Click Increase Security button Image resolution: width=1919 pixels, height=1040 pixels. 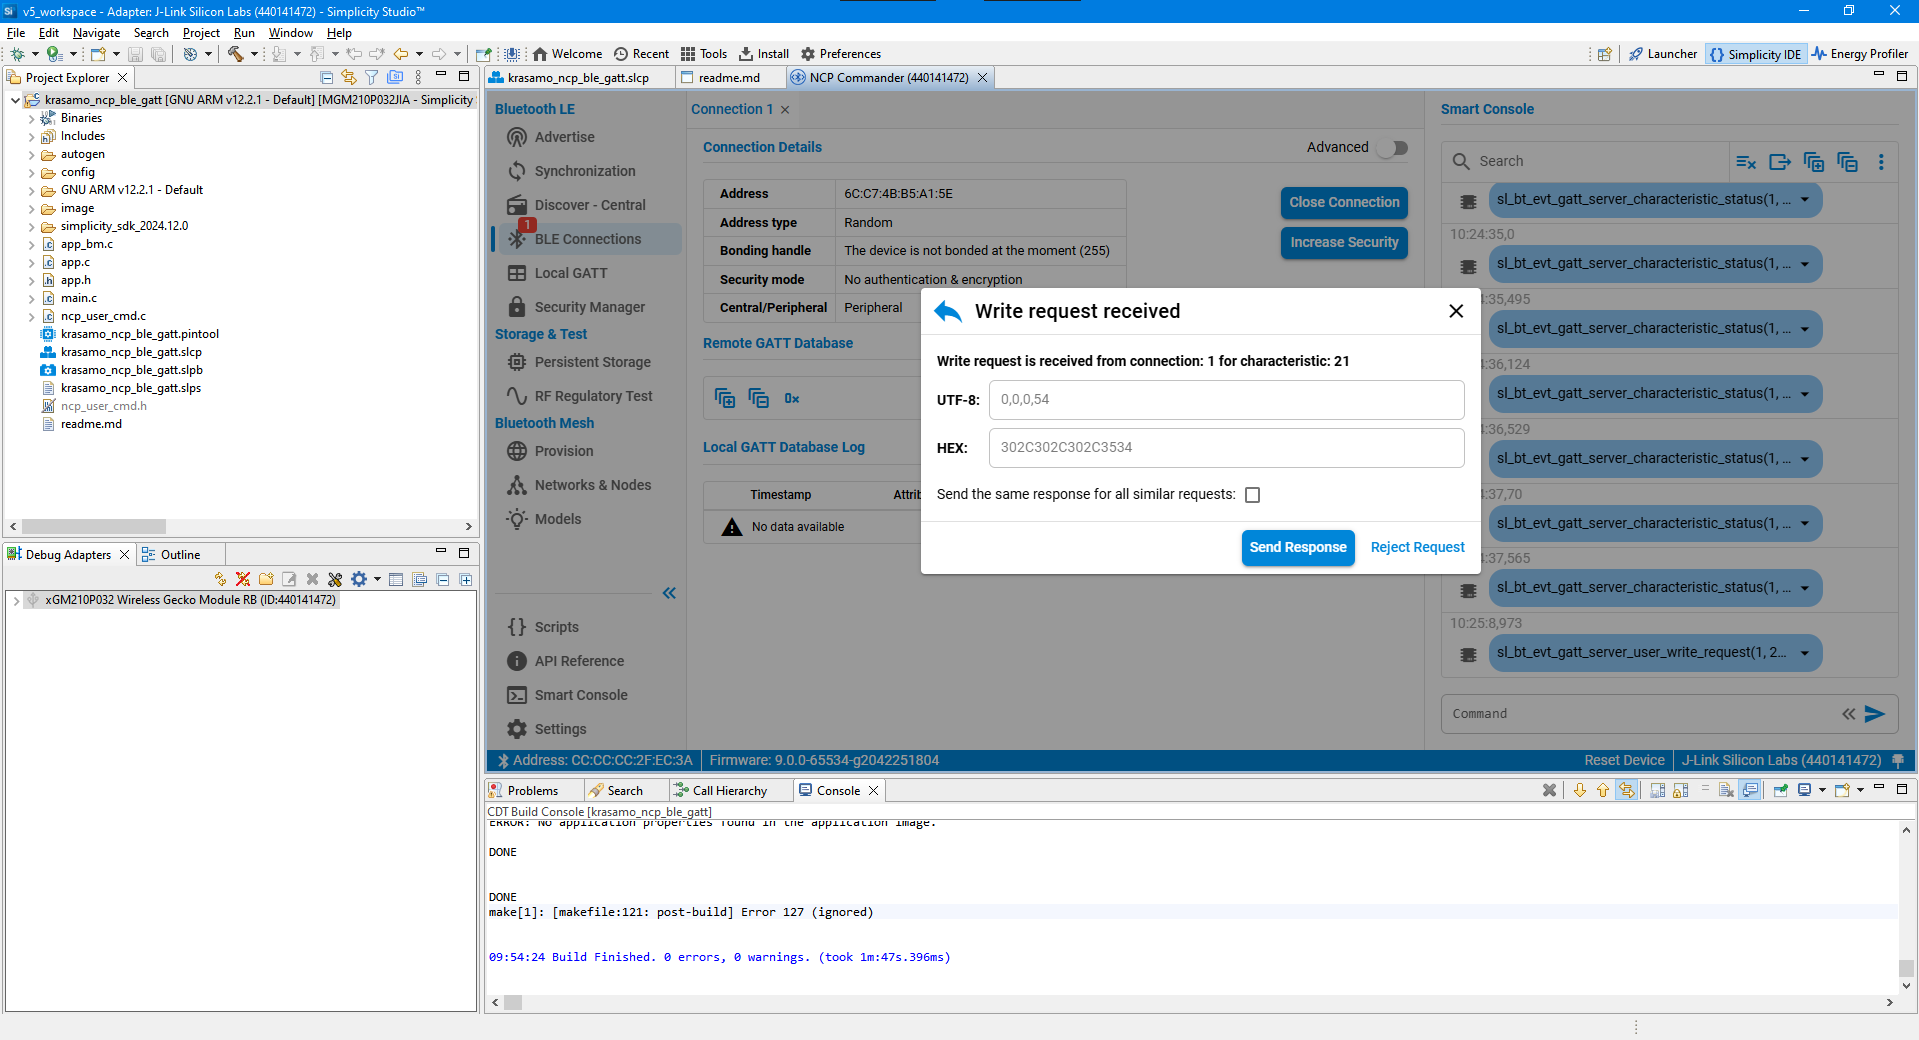(x=1344, y=242)
